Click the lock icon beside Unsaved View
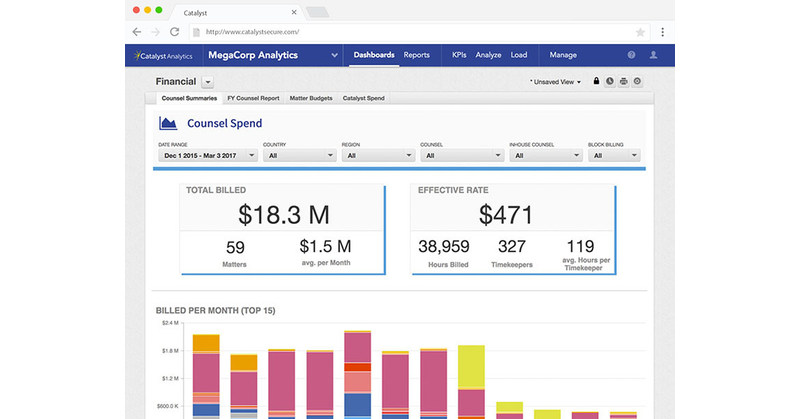Viewport: 800px width, 419px height. point(596,81)
